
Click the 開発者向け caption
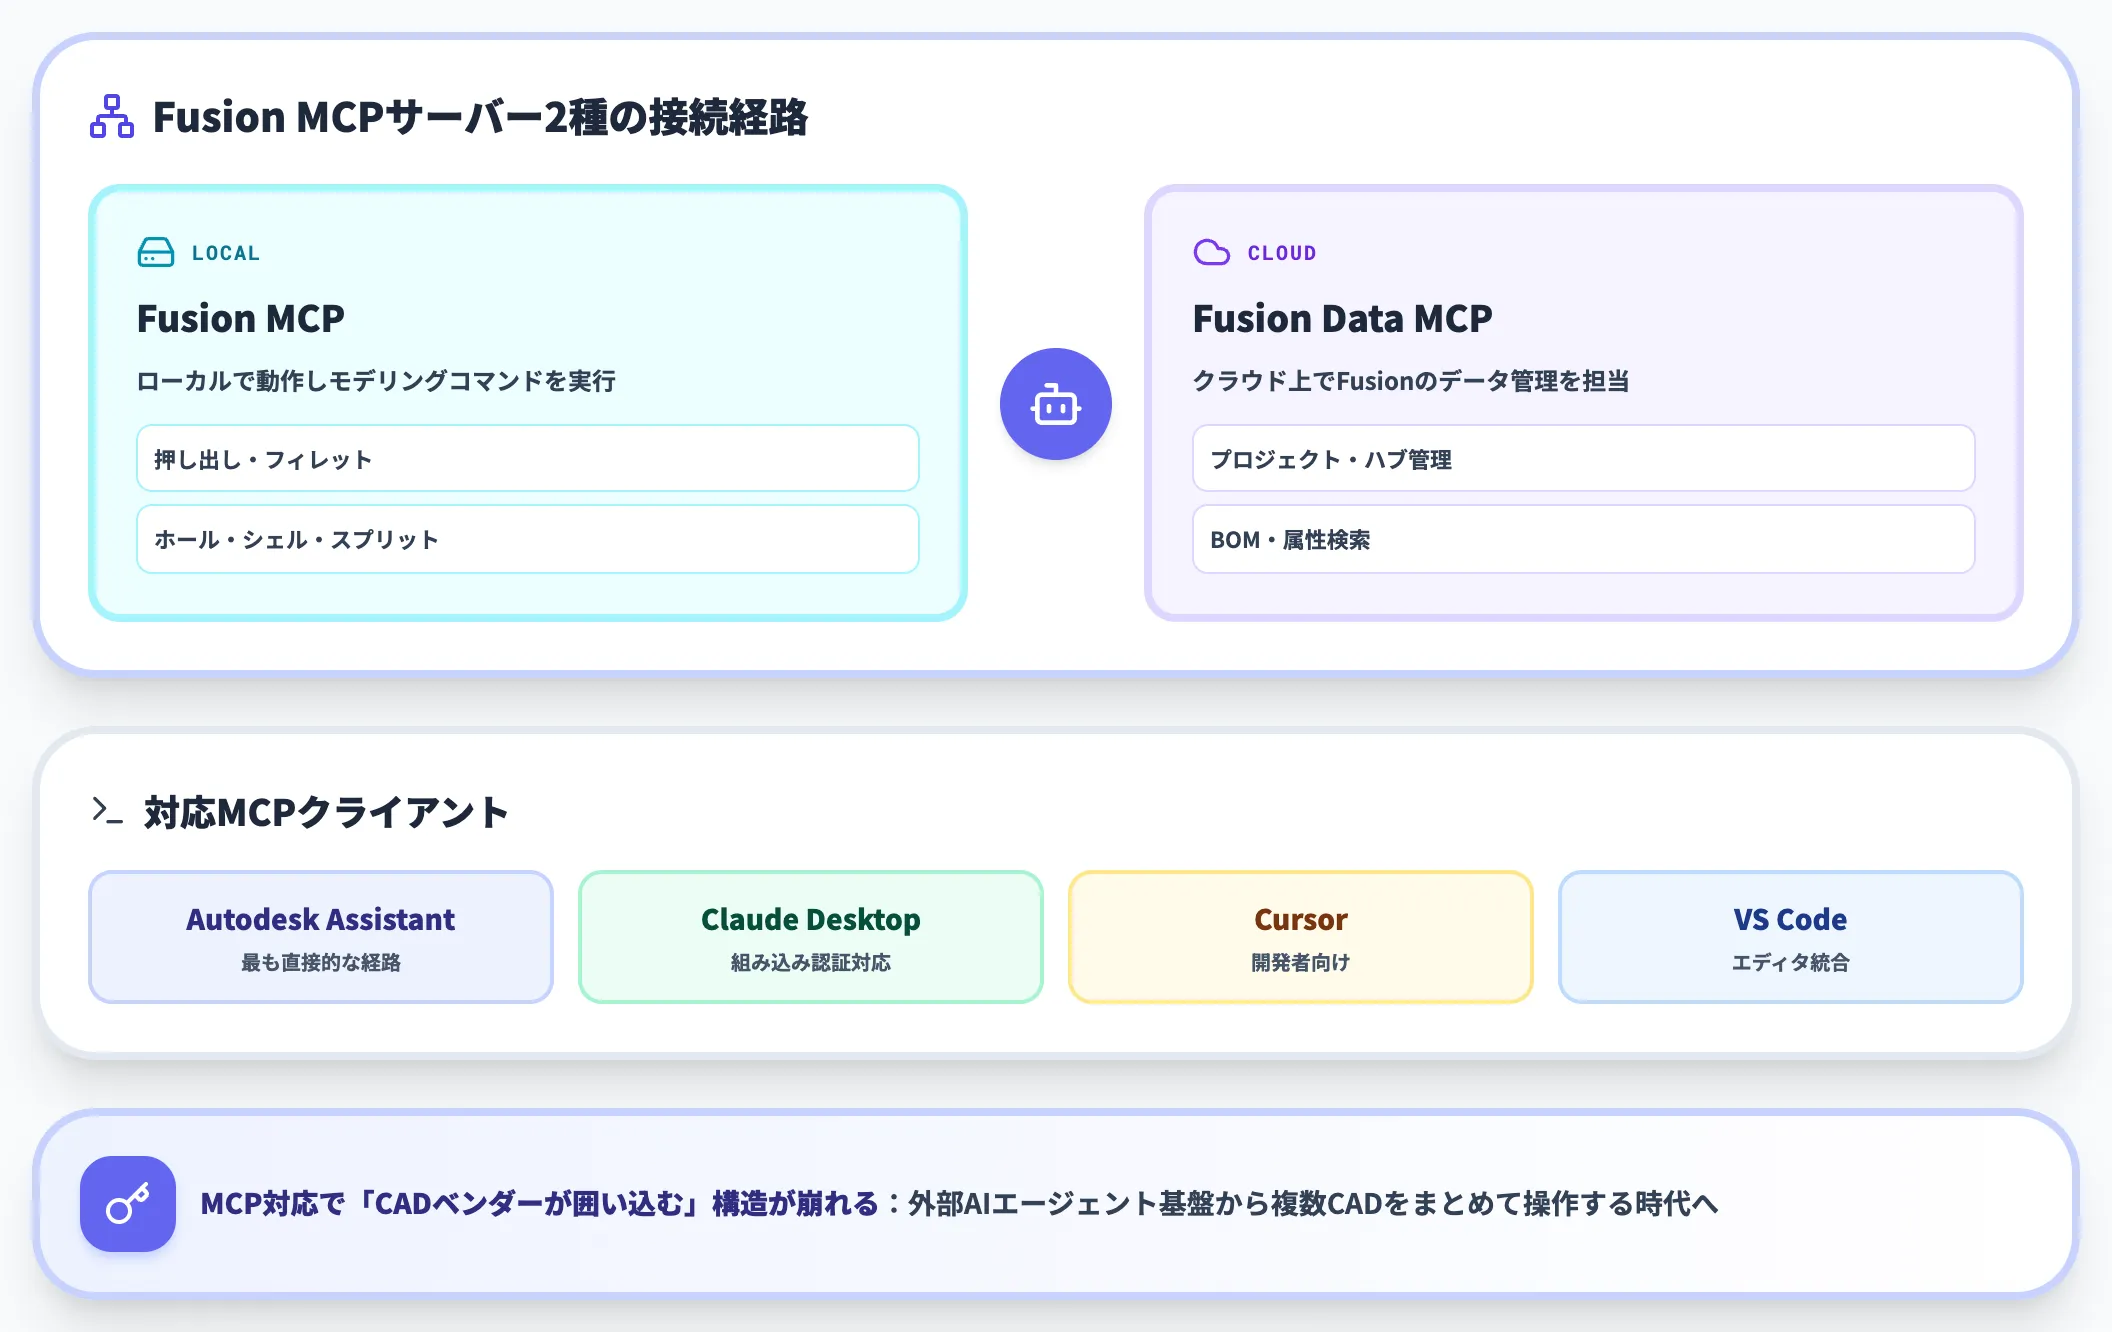tap(1301, 962)
